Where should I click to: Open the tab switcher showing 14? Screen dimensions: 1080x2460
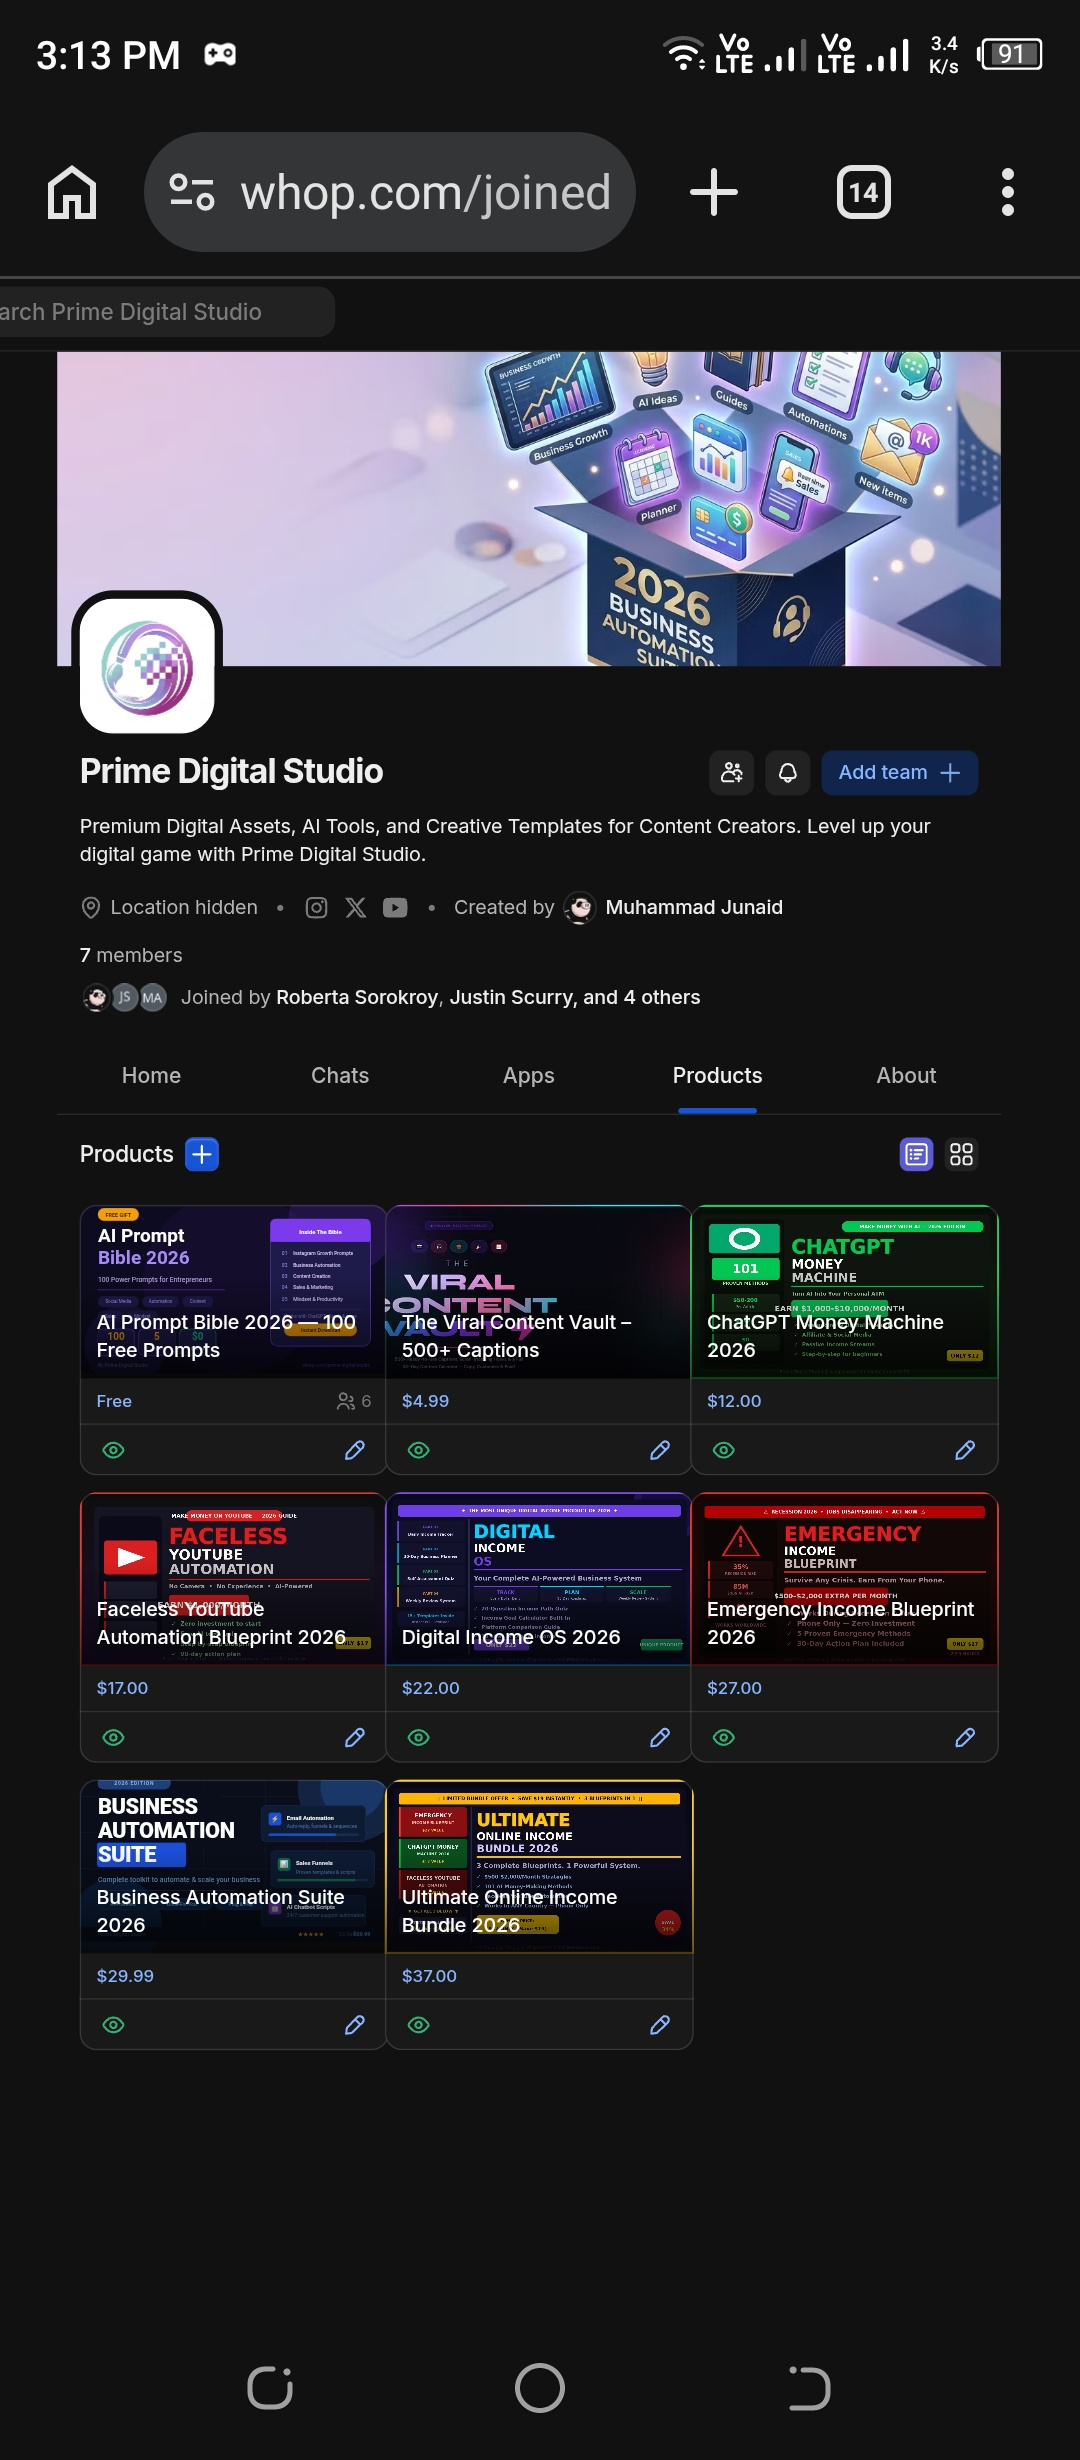click(864, 192)
